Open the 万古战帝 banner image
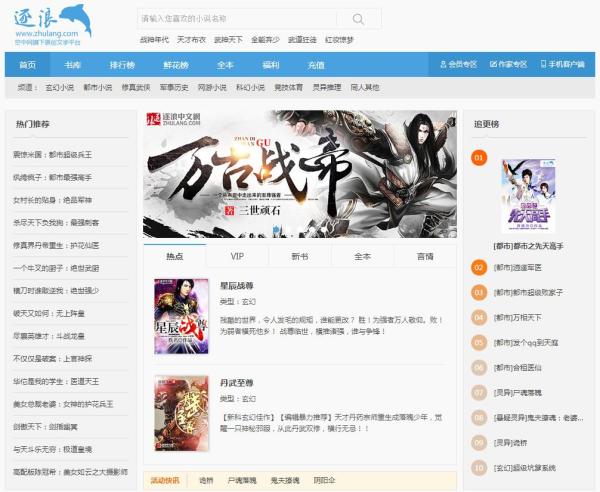This screenshot has height=492, width=600. point(299,172)
